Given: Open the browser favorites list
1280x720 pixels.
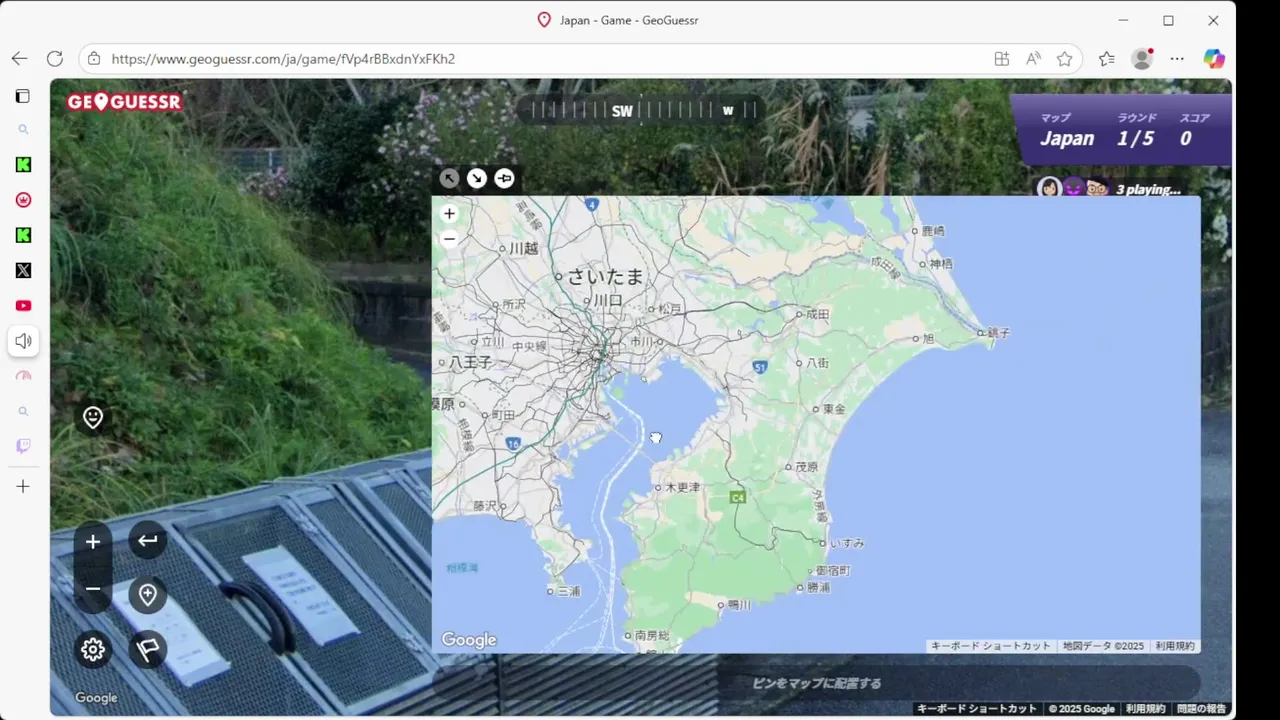Looking at the screenshot, I should pos(1106,59).
